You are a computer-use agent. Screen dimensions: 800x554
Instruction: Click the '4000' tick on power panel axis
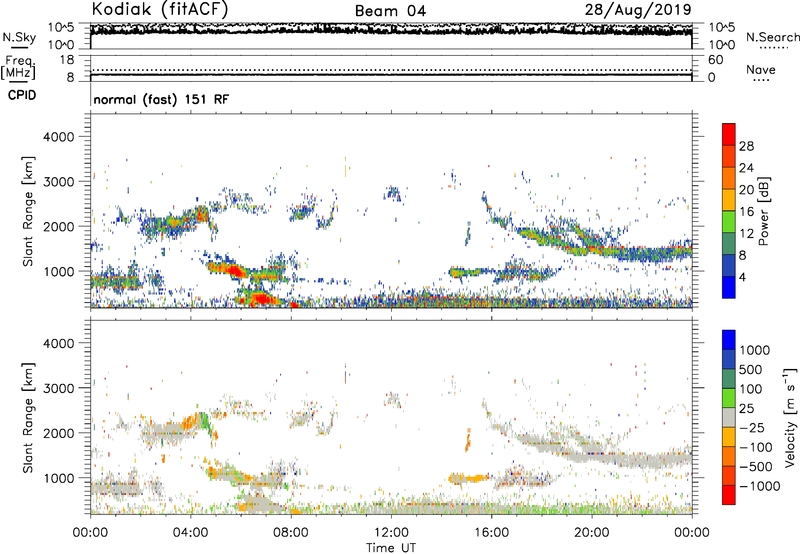click(x=58, y=137)
